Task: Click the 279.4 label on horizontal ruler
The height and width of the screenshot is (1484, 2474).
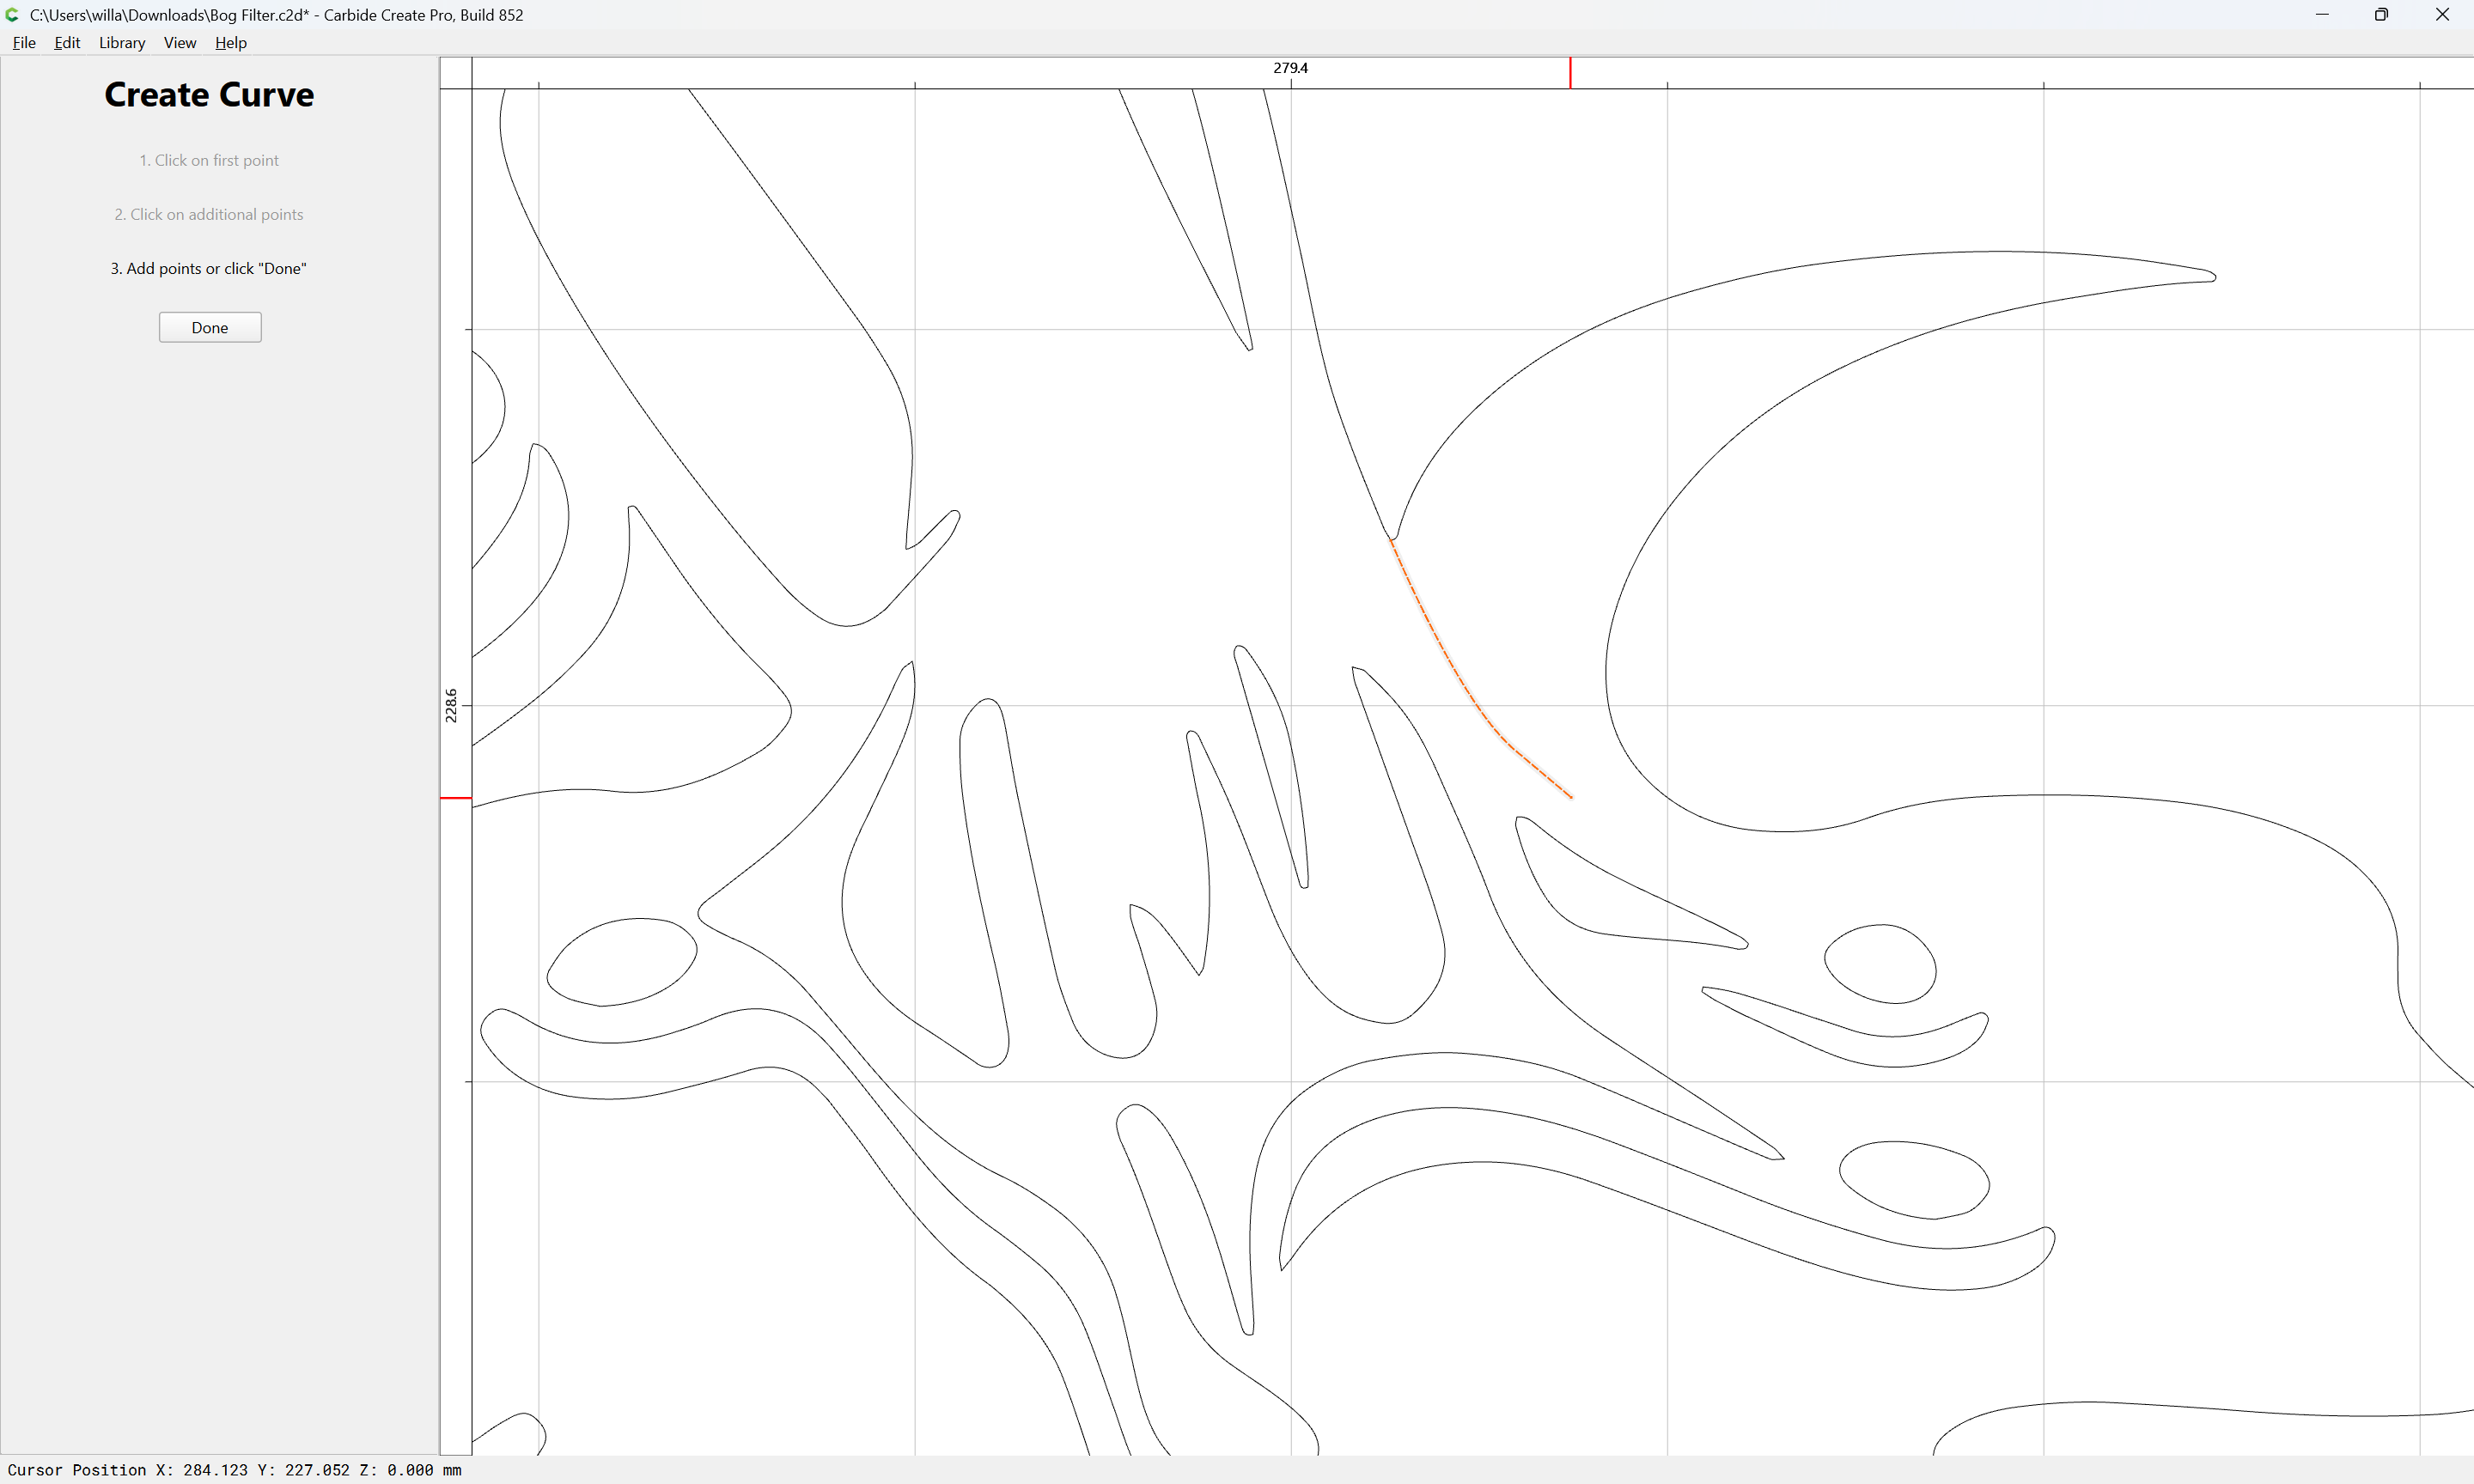Action: click(1290, 68)
